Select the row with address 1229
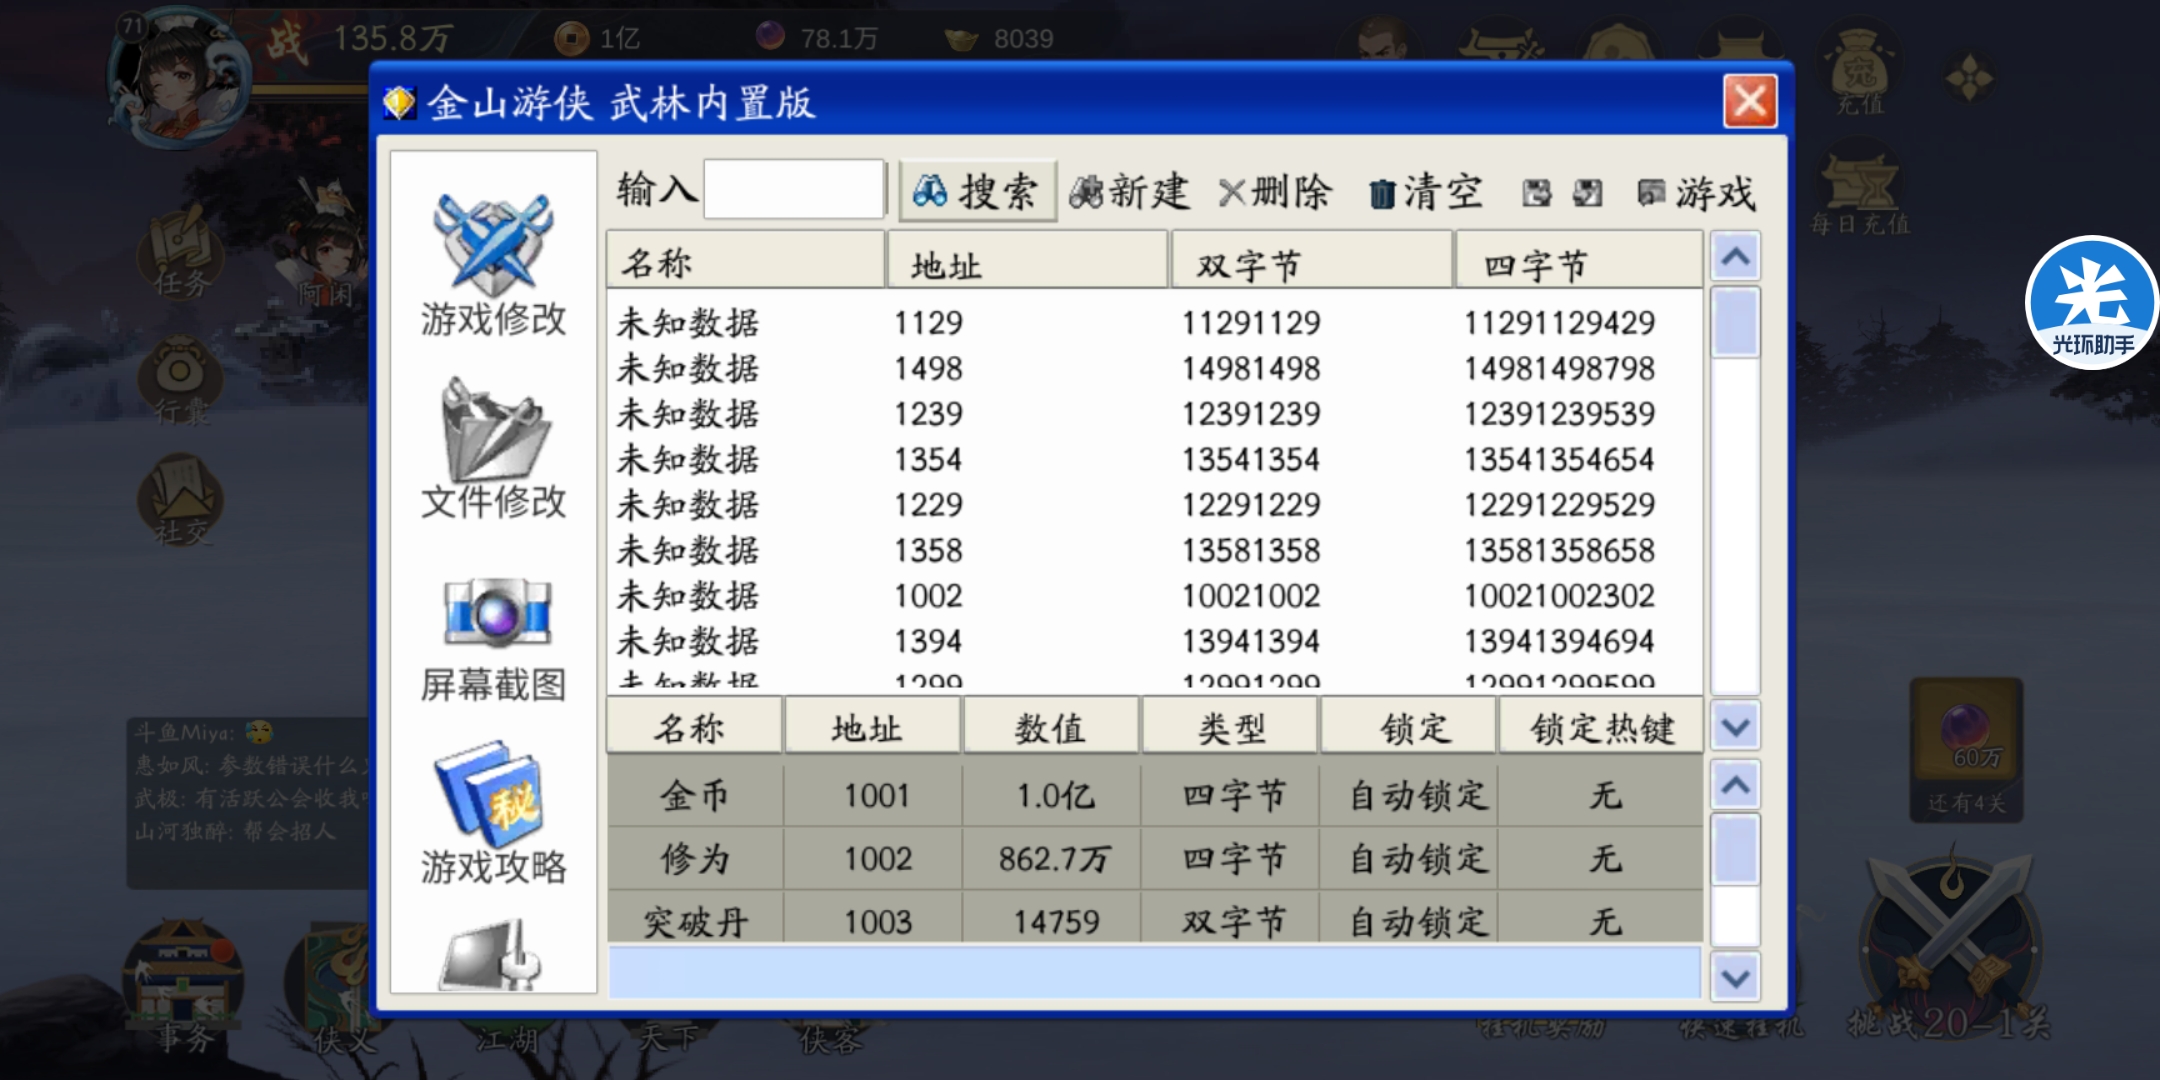 (x=1154, y=504)
